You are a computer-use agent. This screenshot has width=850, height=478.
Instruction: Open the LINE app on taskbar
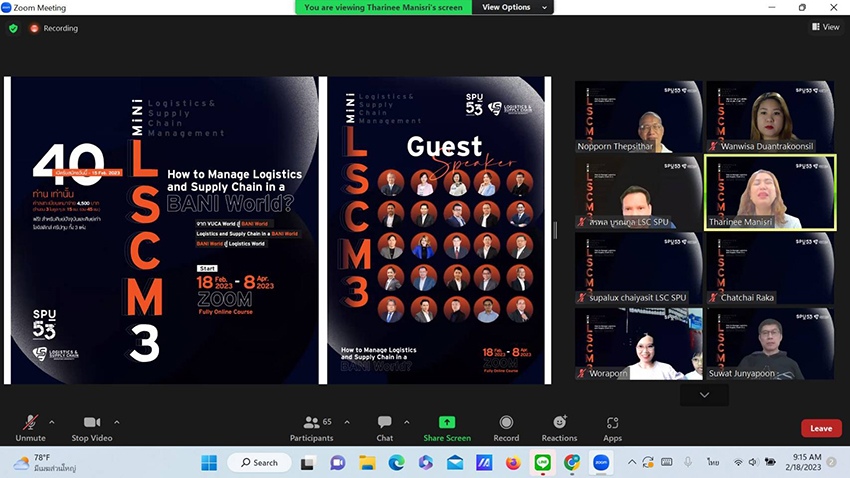point(542,463)
